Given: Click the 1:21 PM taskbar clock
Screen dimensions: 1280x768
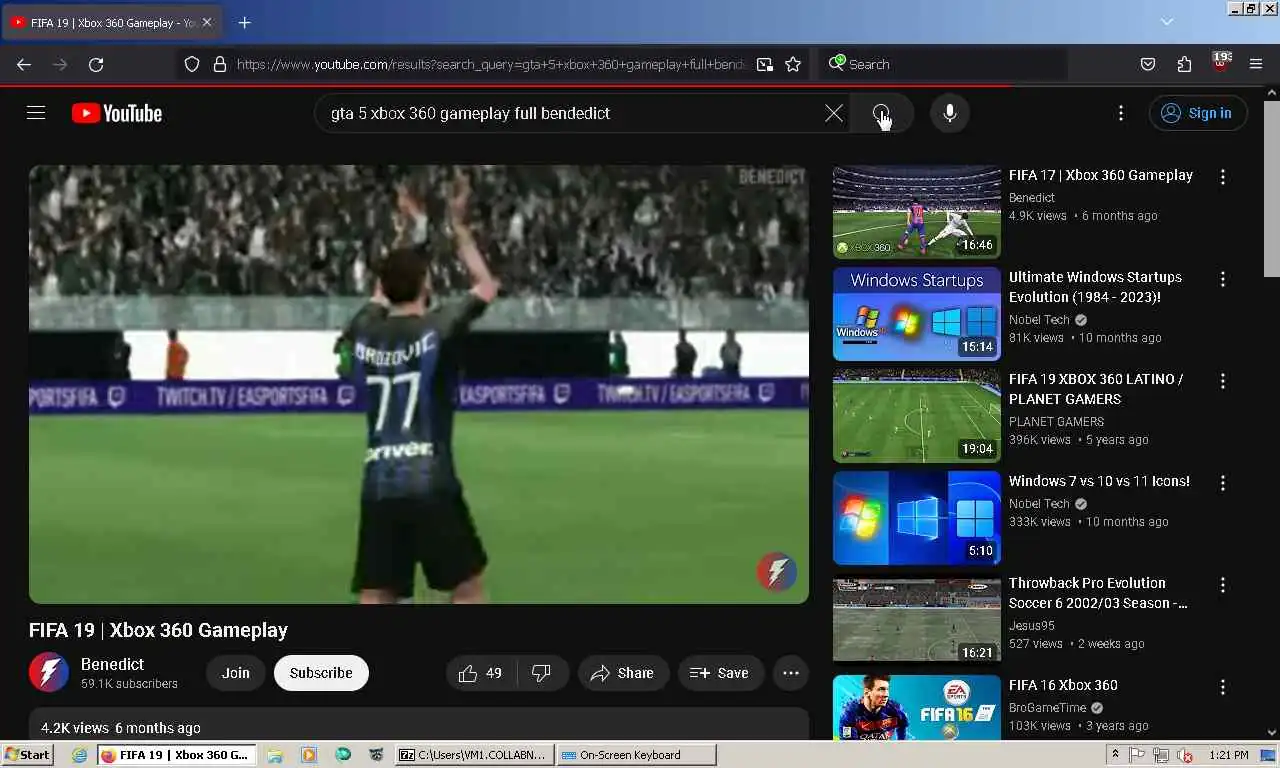Looking at the screenshot, I should coord(1228,755).
